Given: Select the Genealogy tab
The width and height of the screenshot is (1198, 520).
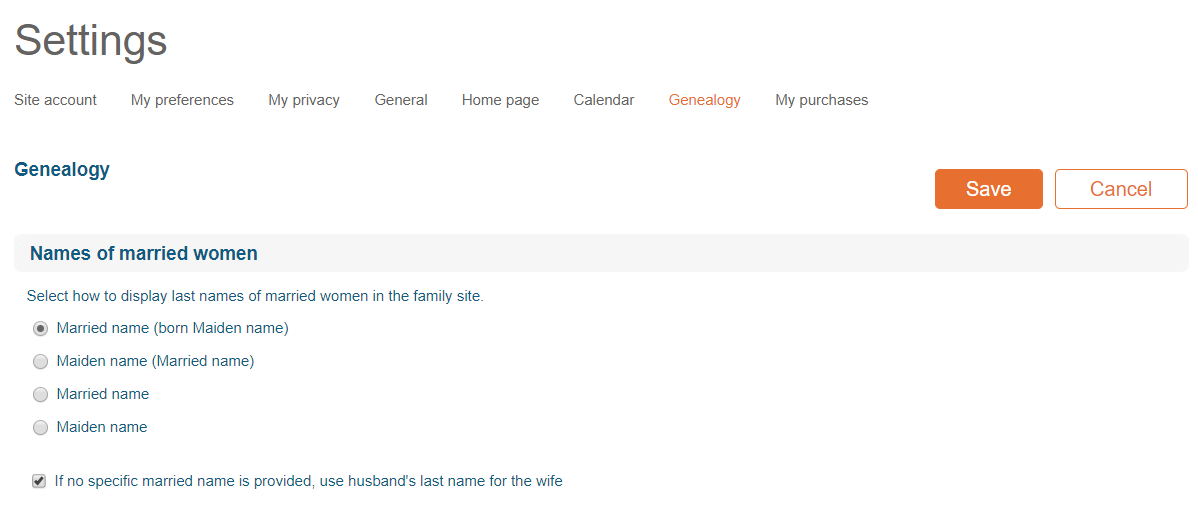Looking at the screenshot, I should (704, 100).
